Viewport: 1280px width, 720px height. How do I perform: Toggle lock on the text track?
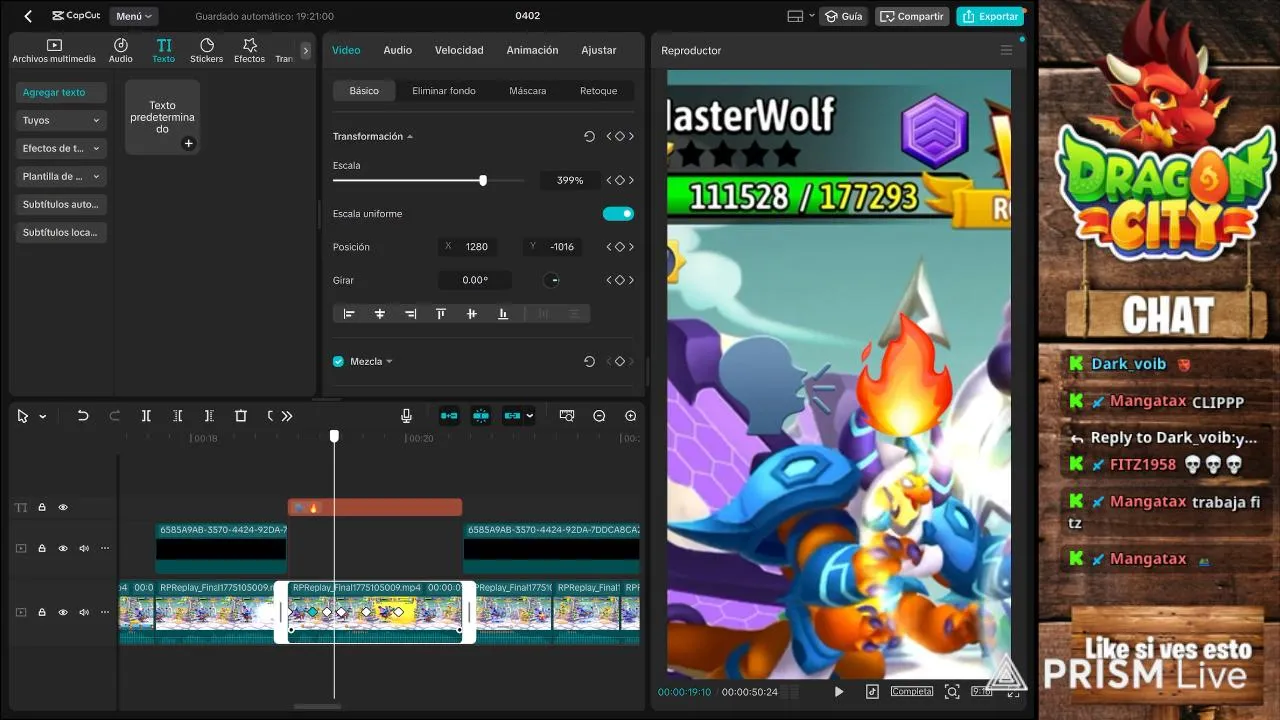tap(42, 507)
